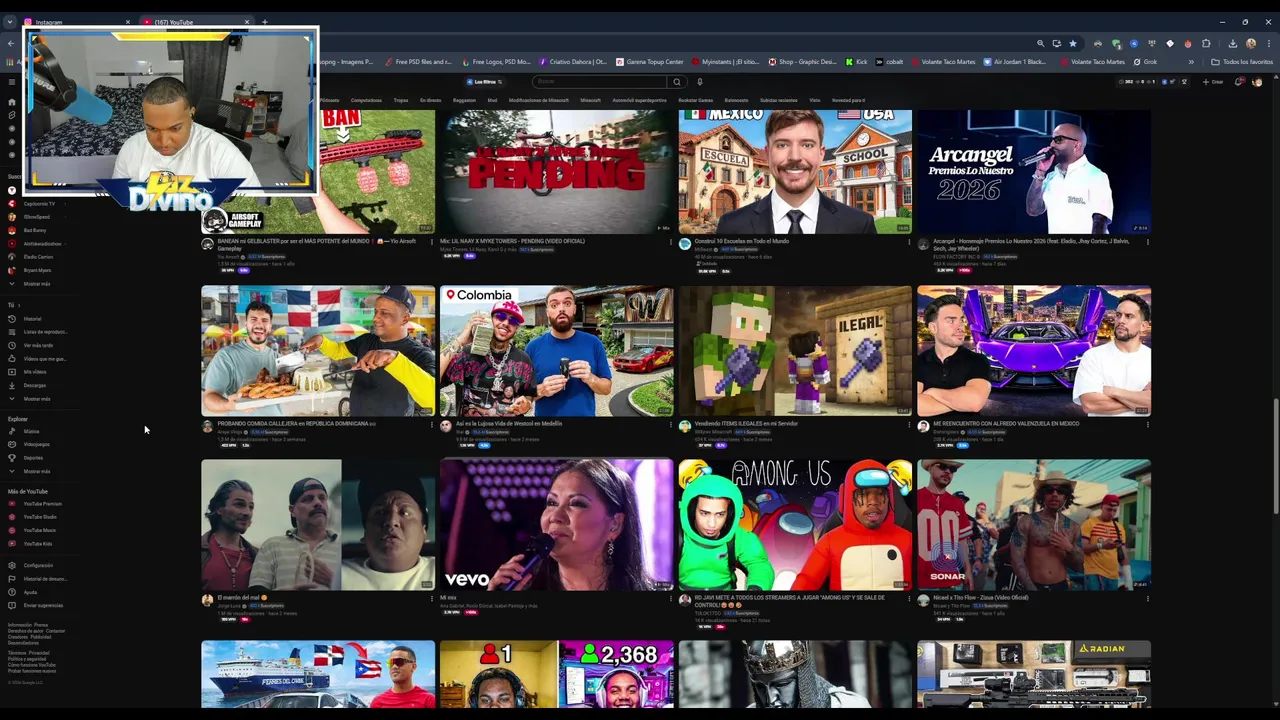This screenshot has width=1280, height=720.
Task: Open YouTube Studio in sidebar
Action: (40, 517)
